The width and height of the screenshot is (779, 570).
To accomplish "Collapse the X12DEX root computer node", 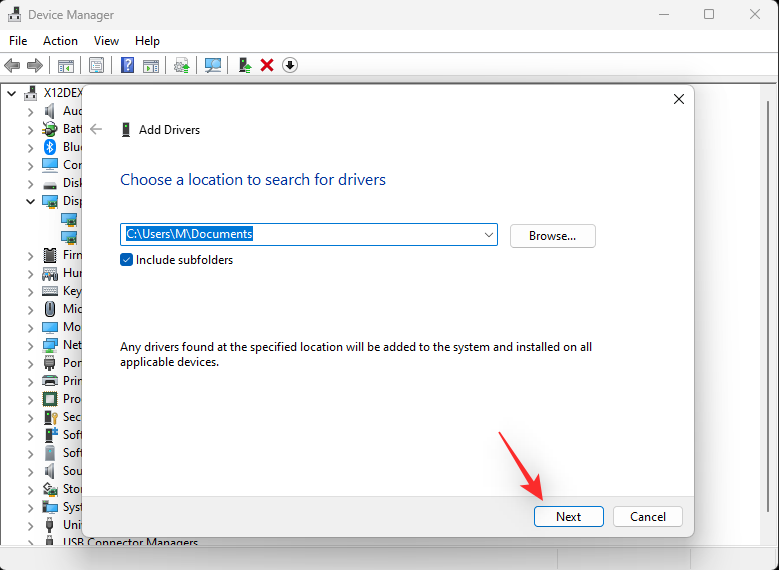I will [x=12, y=93].
